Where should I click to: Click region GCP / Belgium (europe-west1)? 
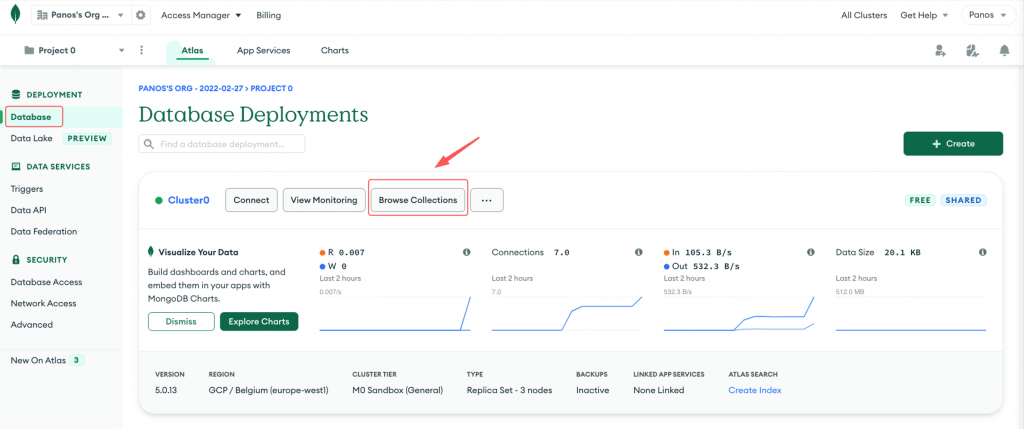coord(268,390)
